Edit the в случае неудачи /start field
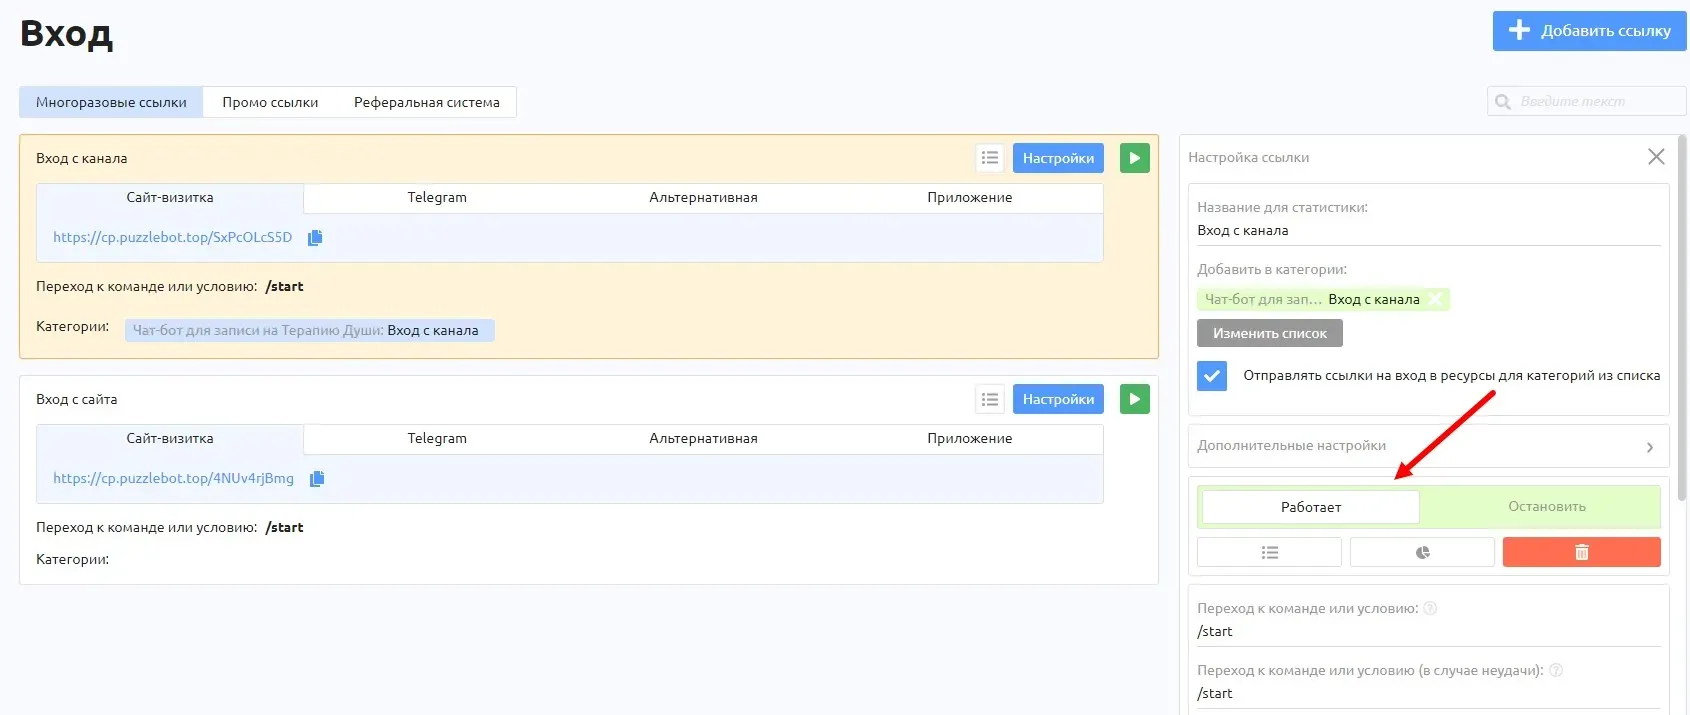 (1428, 694)
